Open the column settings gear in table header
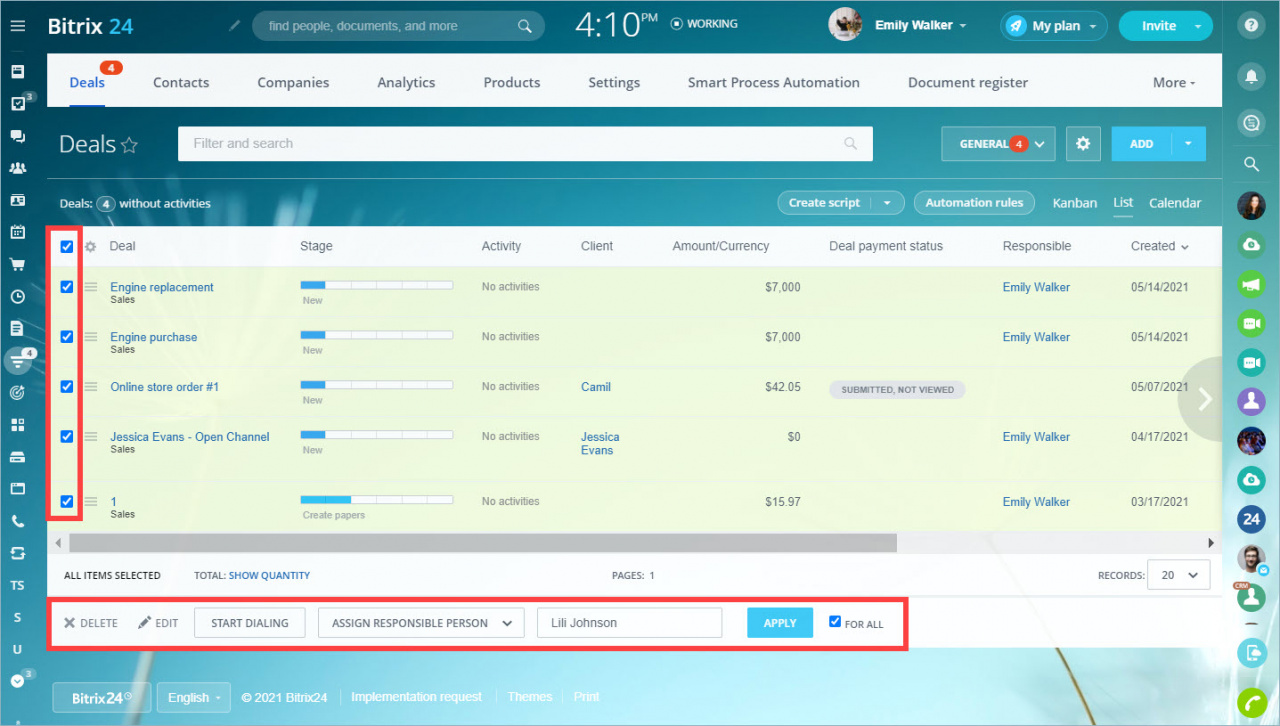Viewport: 1280px width, 726px height. tap(90, 246)
